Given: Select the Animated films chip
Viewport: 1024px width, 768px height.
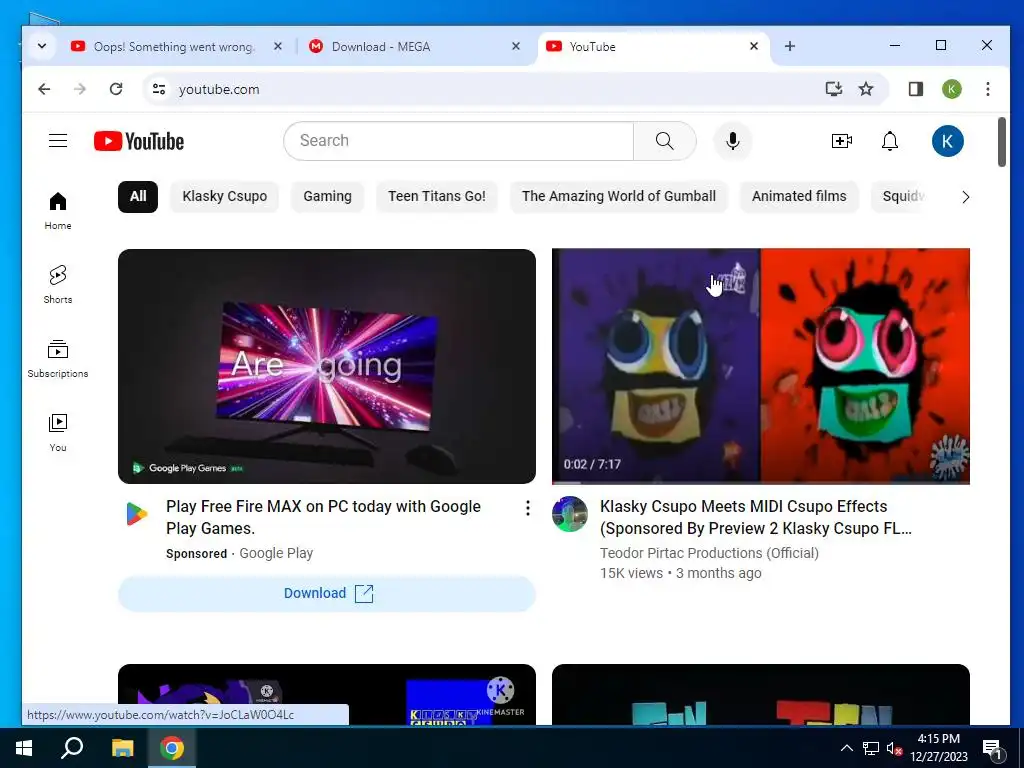Looking at the screenshot, I should 799,197.
